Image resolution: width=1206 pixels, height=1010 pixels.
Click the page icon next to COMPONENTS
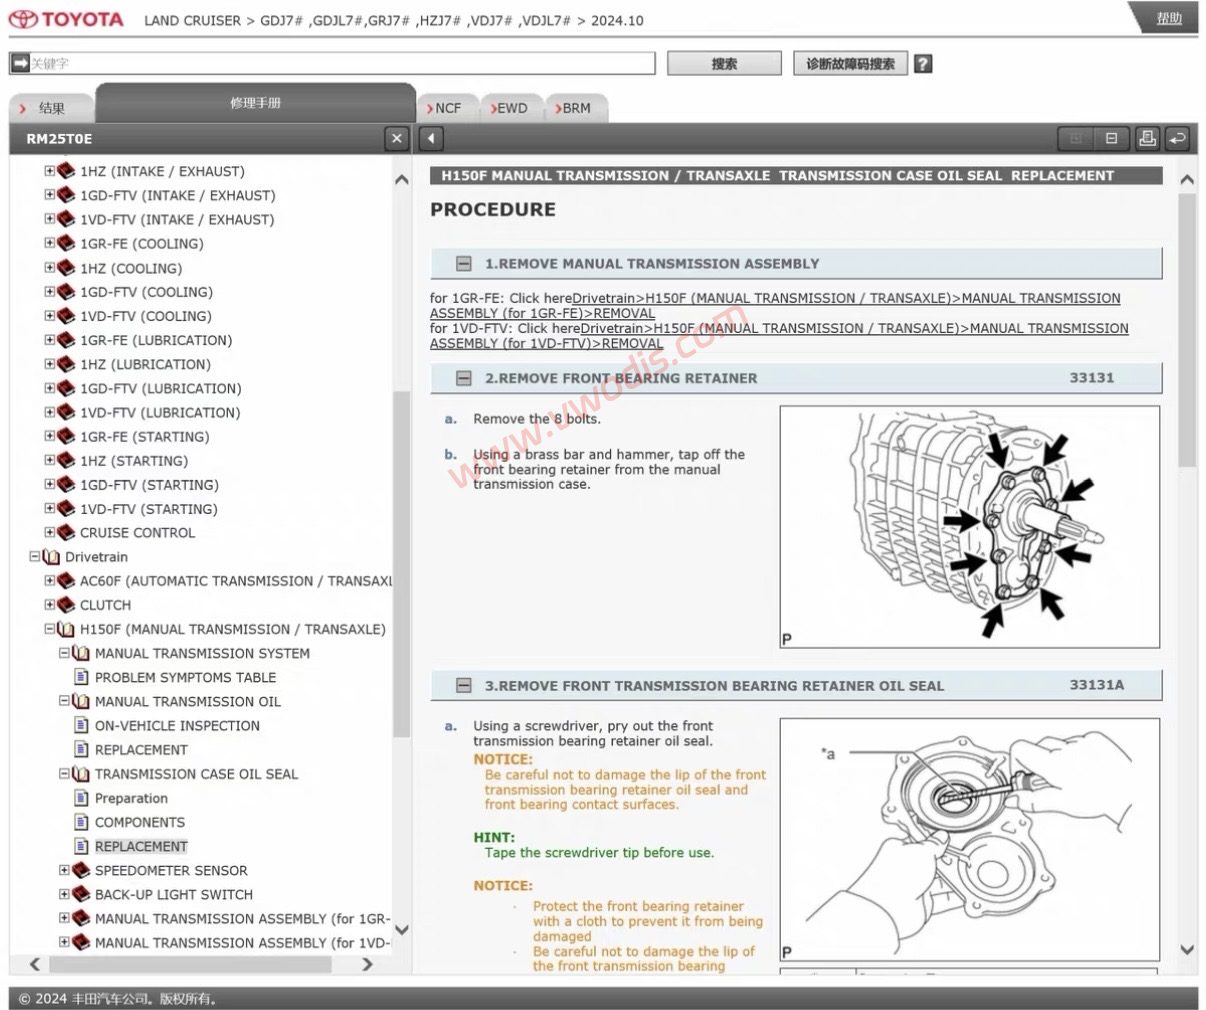[82, 822]
